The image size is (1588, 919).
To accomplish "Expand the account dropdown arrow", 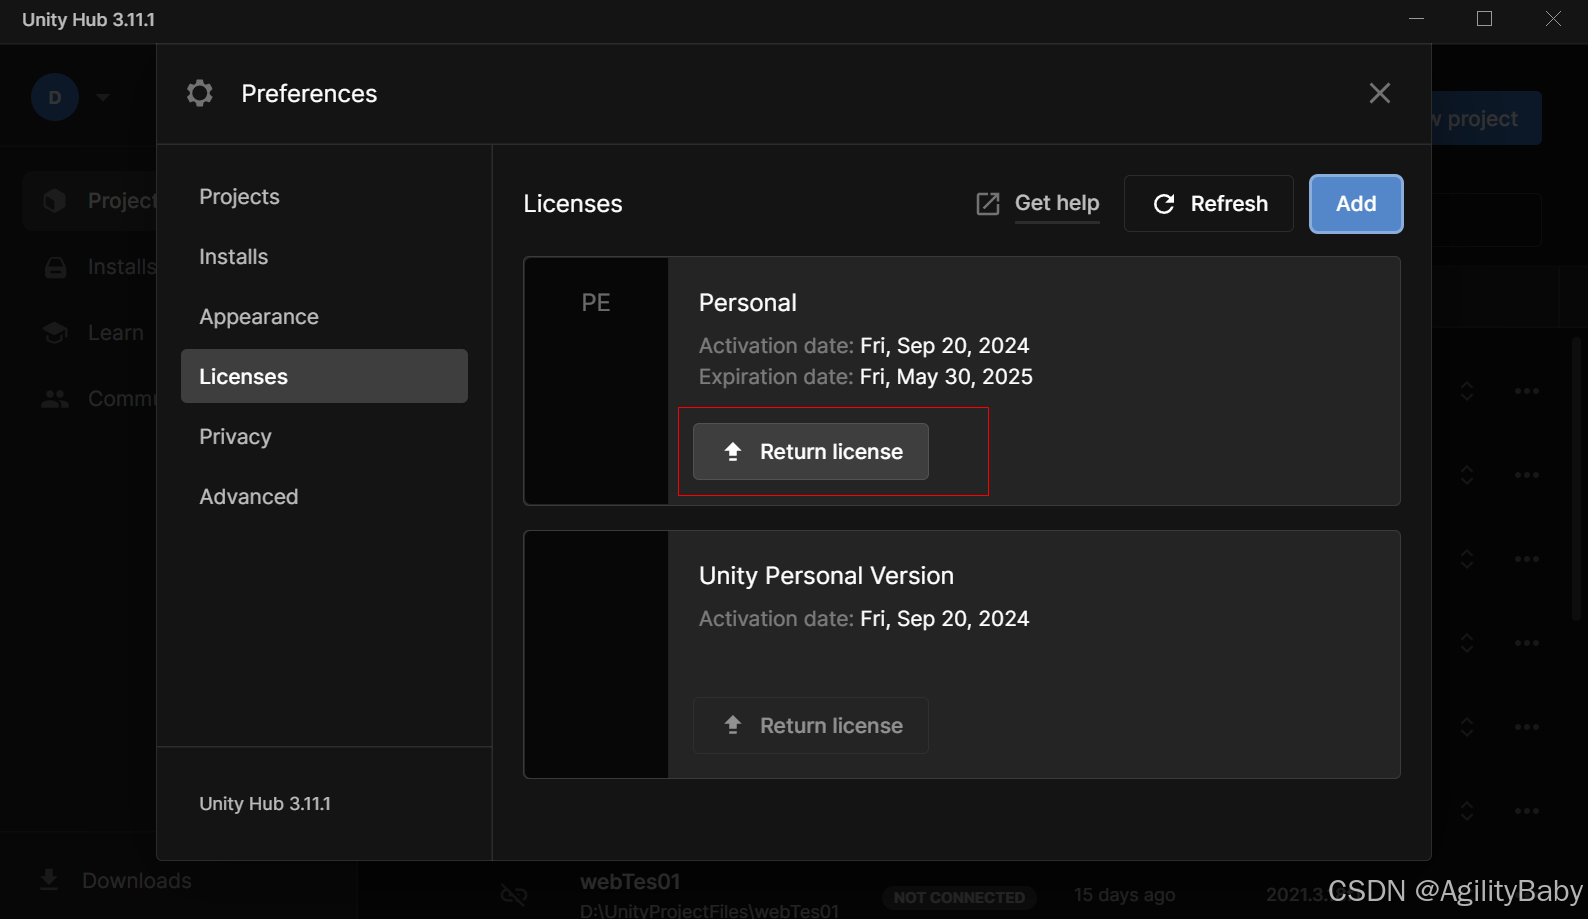I will click(x=103, y=97).
